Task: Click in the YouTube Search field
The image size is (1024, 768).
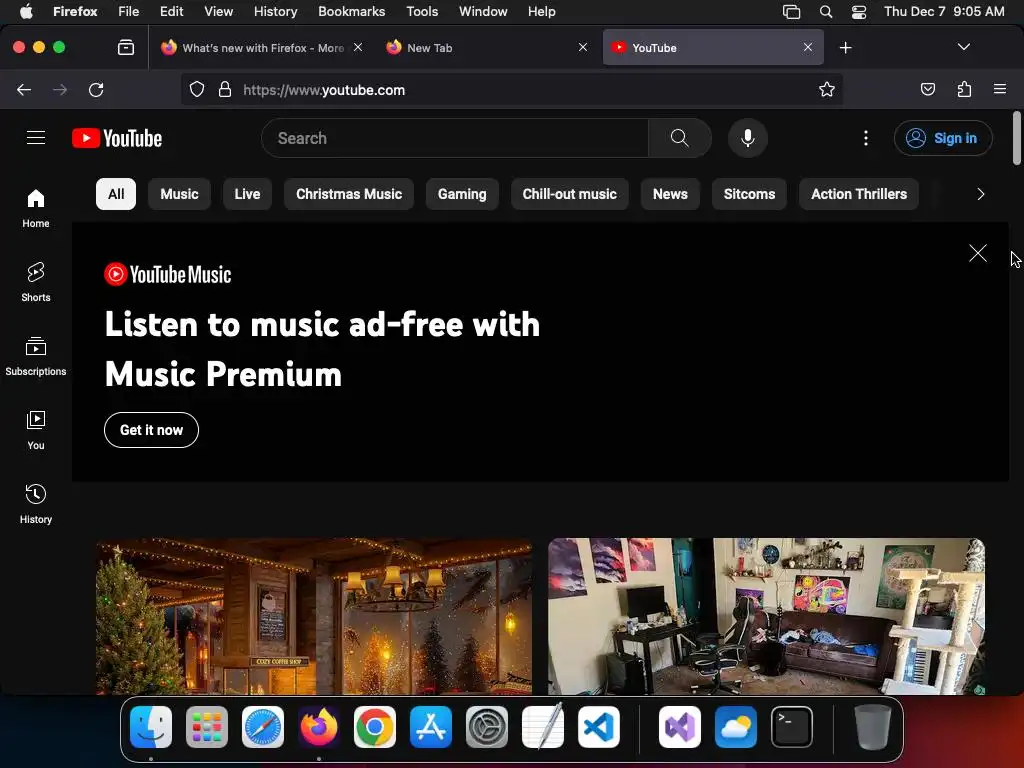Action: coord(455,138)
